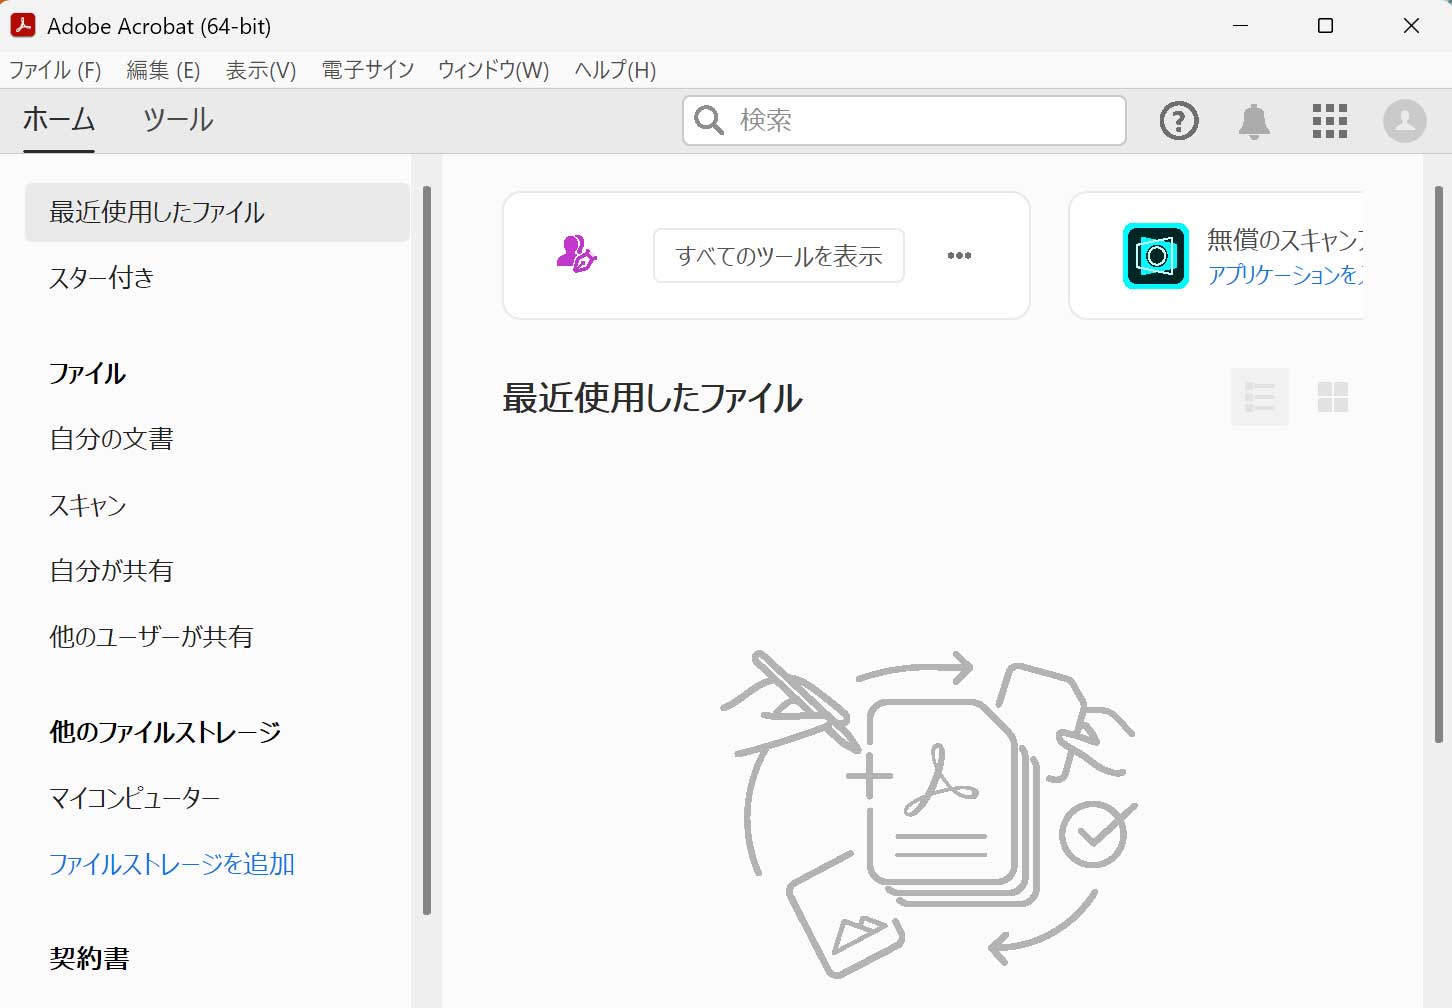Close the Acrobat window
The width and height of the screenshot is (1452, 1008).
point(1411,26)
